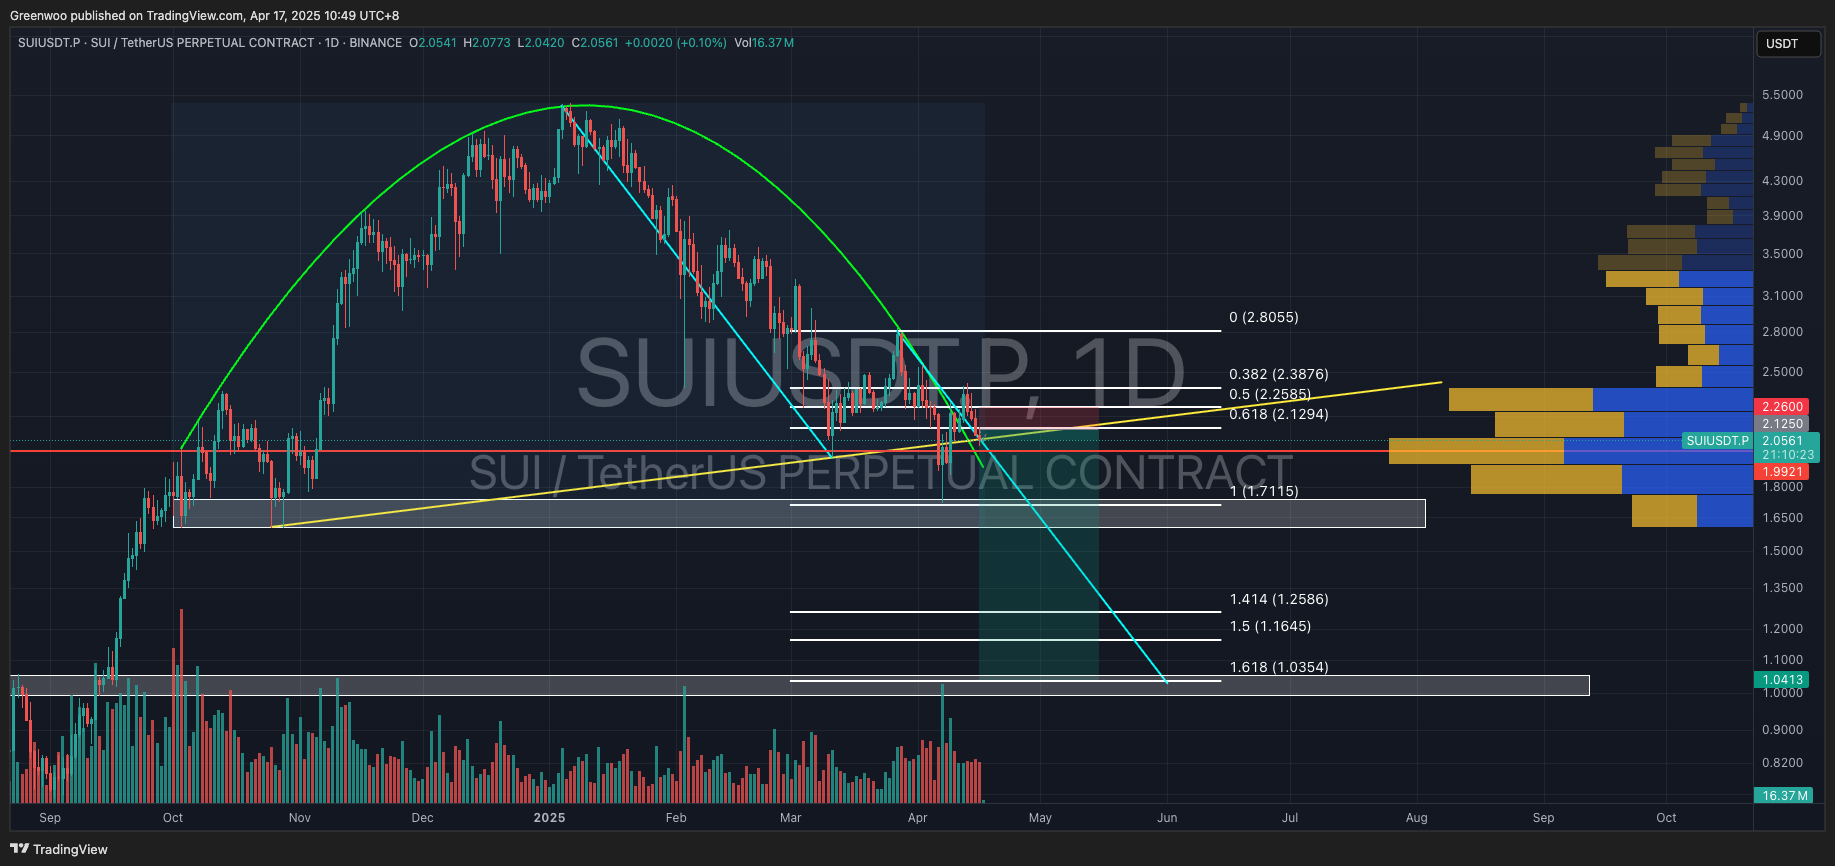The height and width of the screenshot is (866, 1835).
Task: Click the grey 2.1250 price axis label
Action: tap(1782, 424)
